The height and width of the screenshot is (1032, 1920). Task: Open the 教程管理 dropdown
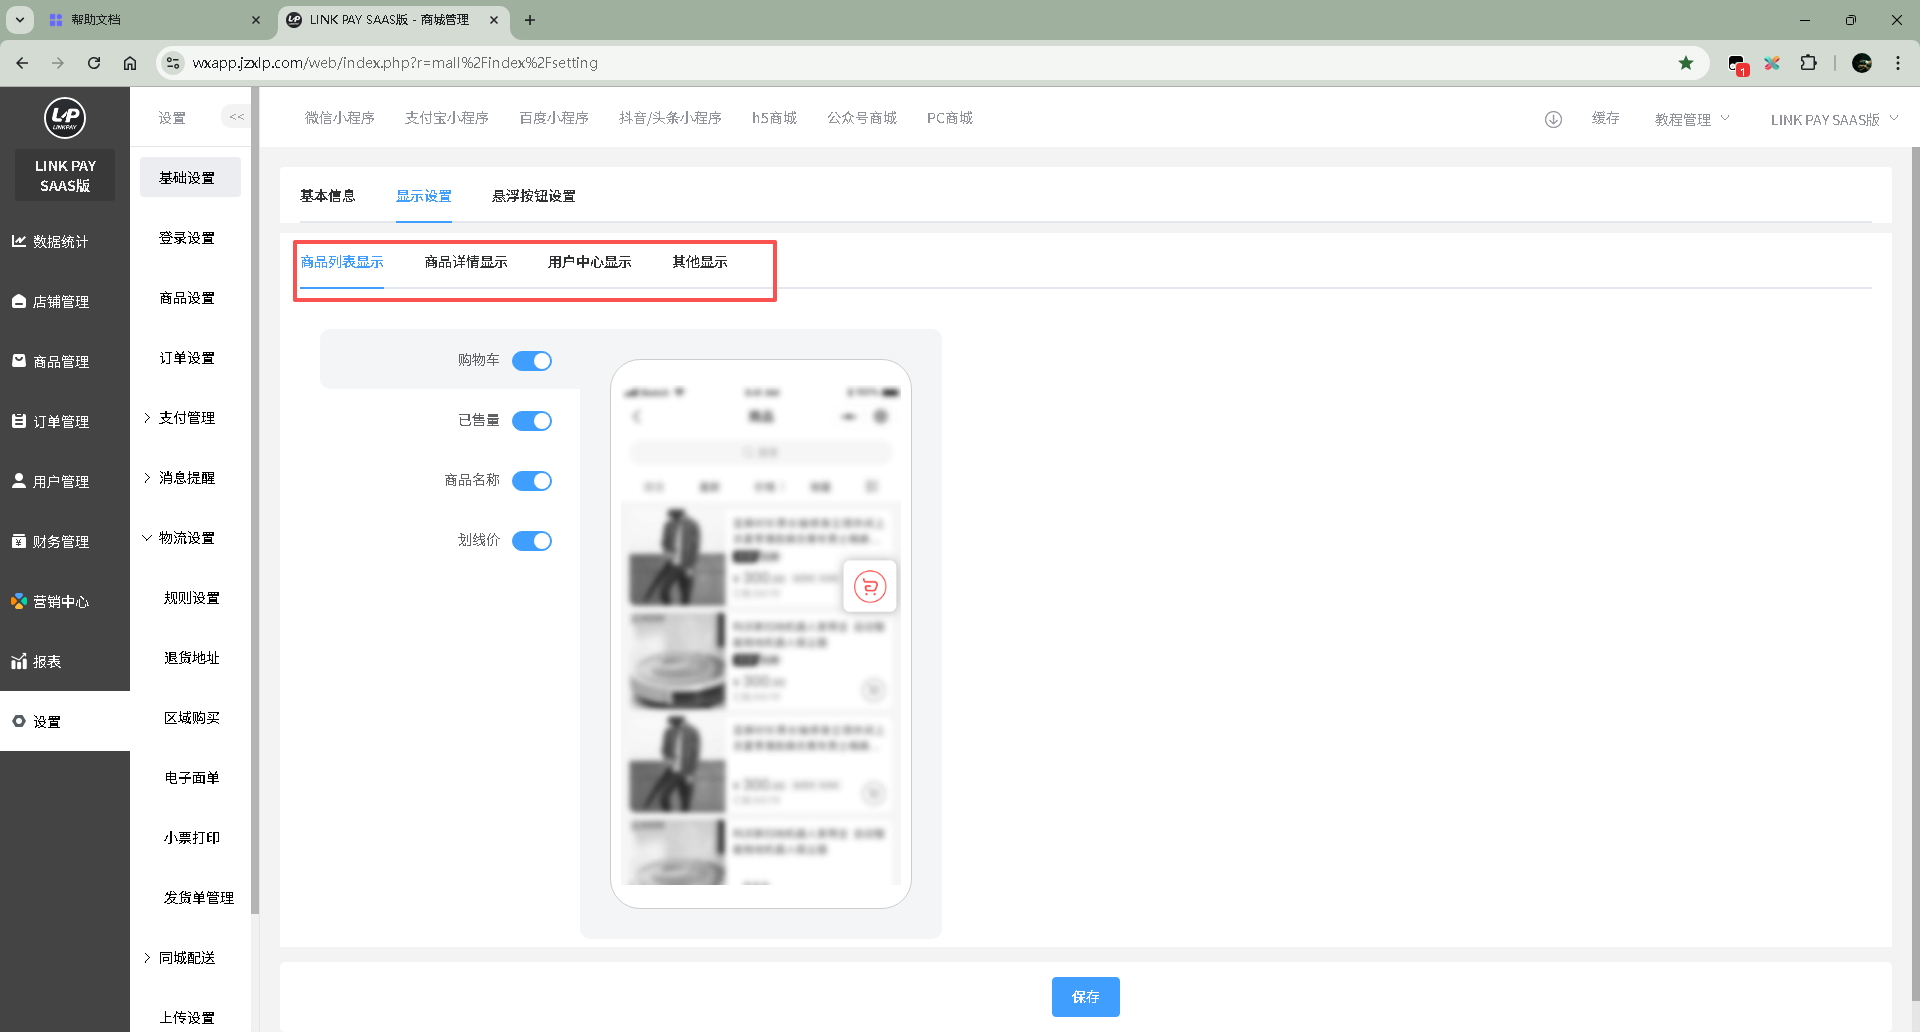[1691, 119]
